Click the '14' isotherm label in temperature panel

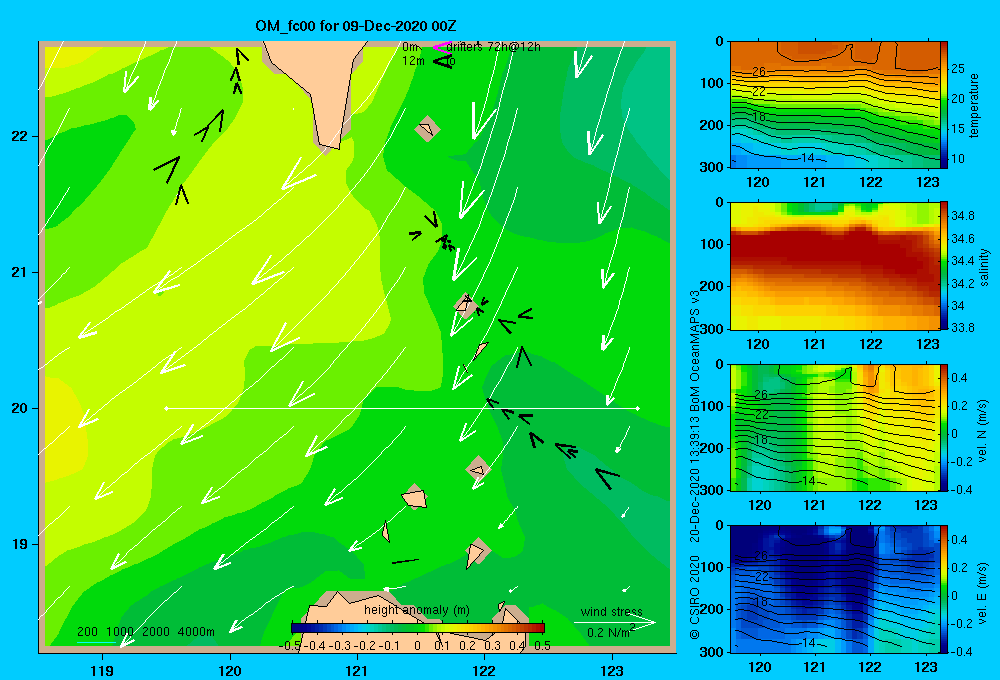click(x=807, y=158)
